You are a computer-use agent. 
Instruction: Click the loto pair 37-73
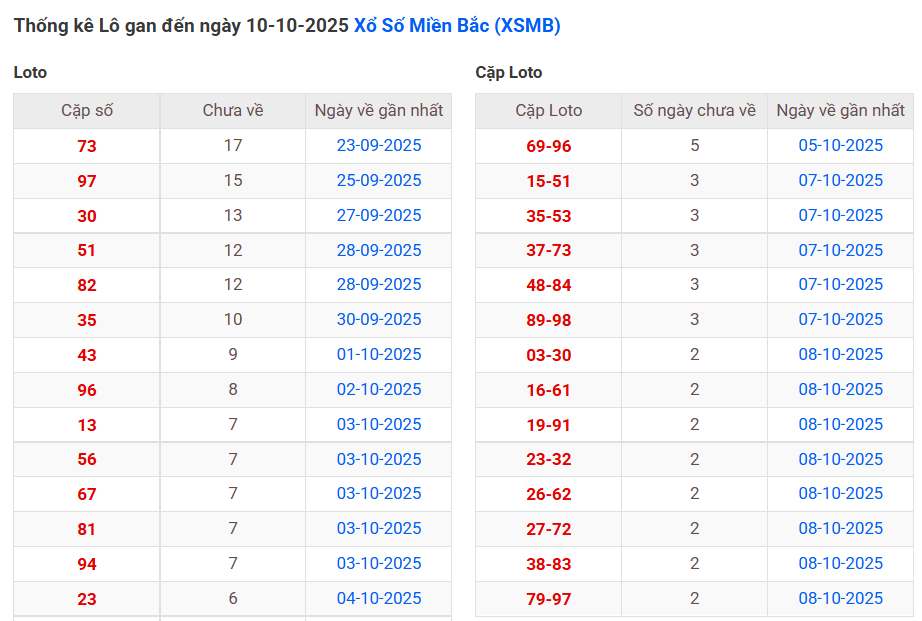pos(548,251)
